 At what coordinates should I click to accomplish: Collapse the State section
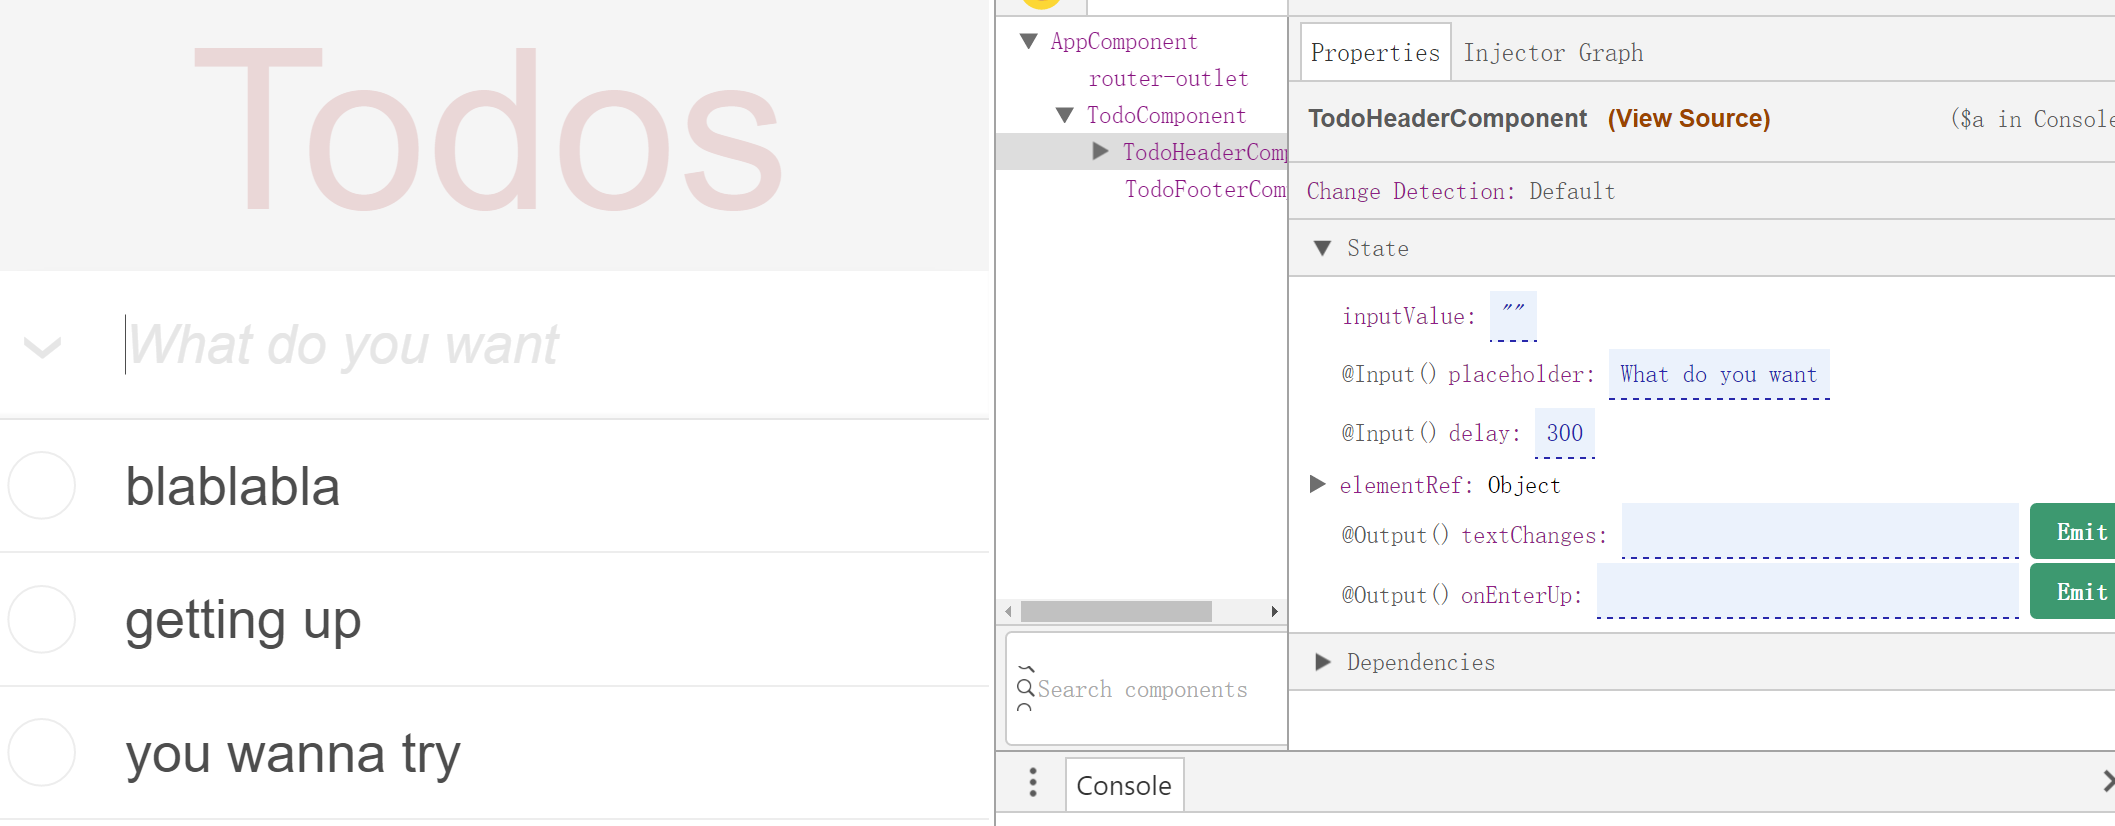pos(1323,248)
